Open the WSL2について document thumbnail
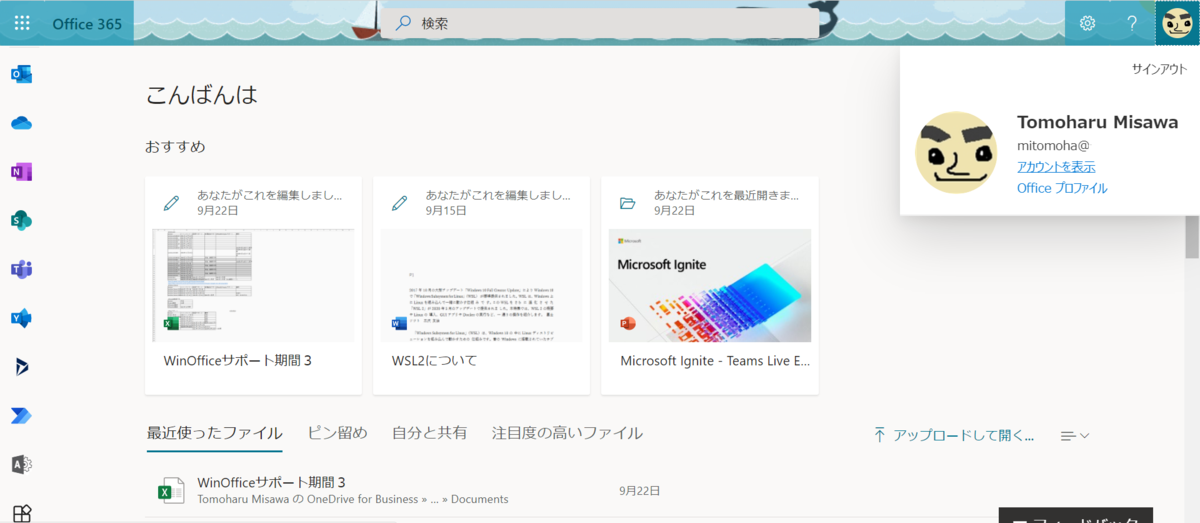This screenshot has height=523, width=1200. tap(481, 285)
